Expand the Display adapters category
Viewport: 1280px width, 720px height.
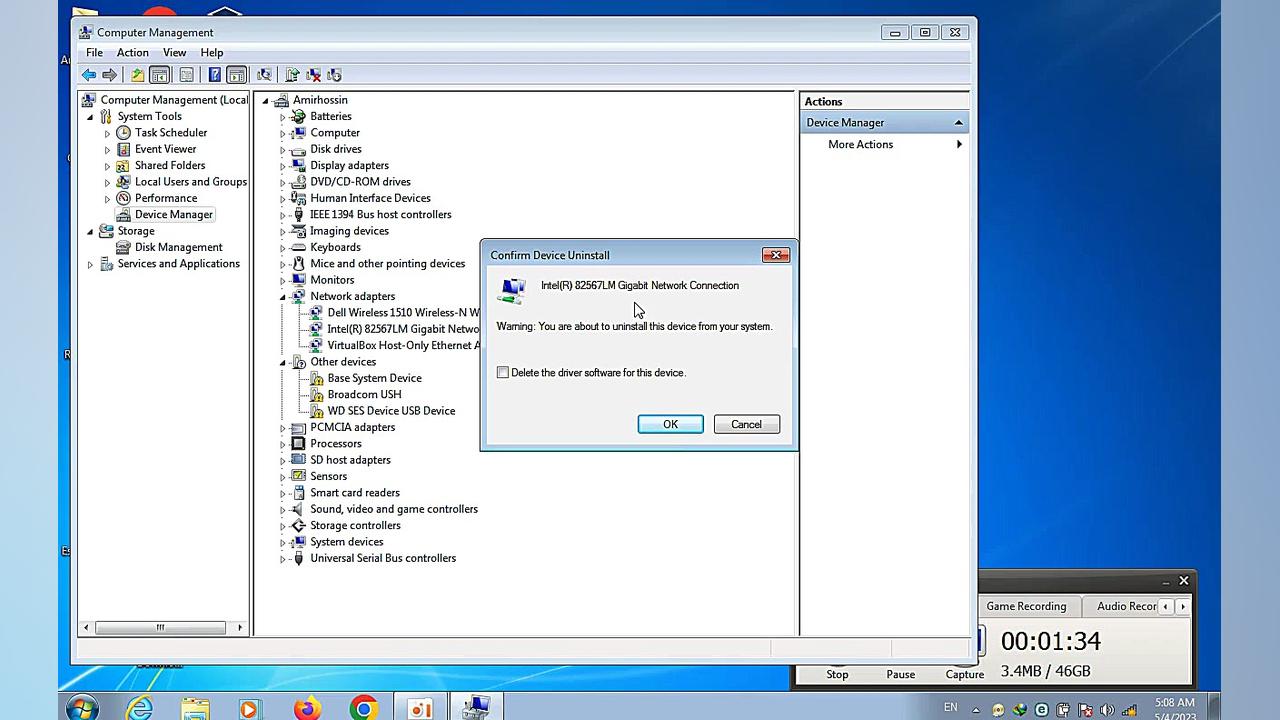tap(283, 166)
